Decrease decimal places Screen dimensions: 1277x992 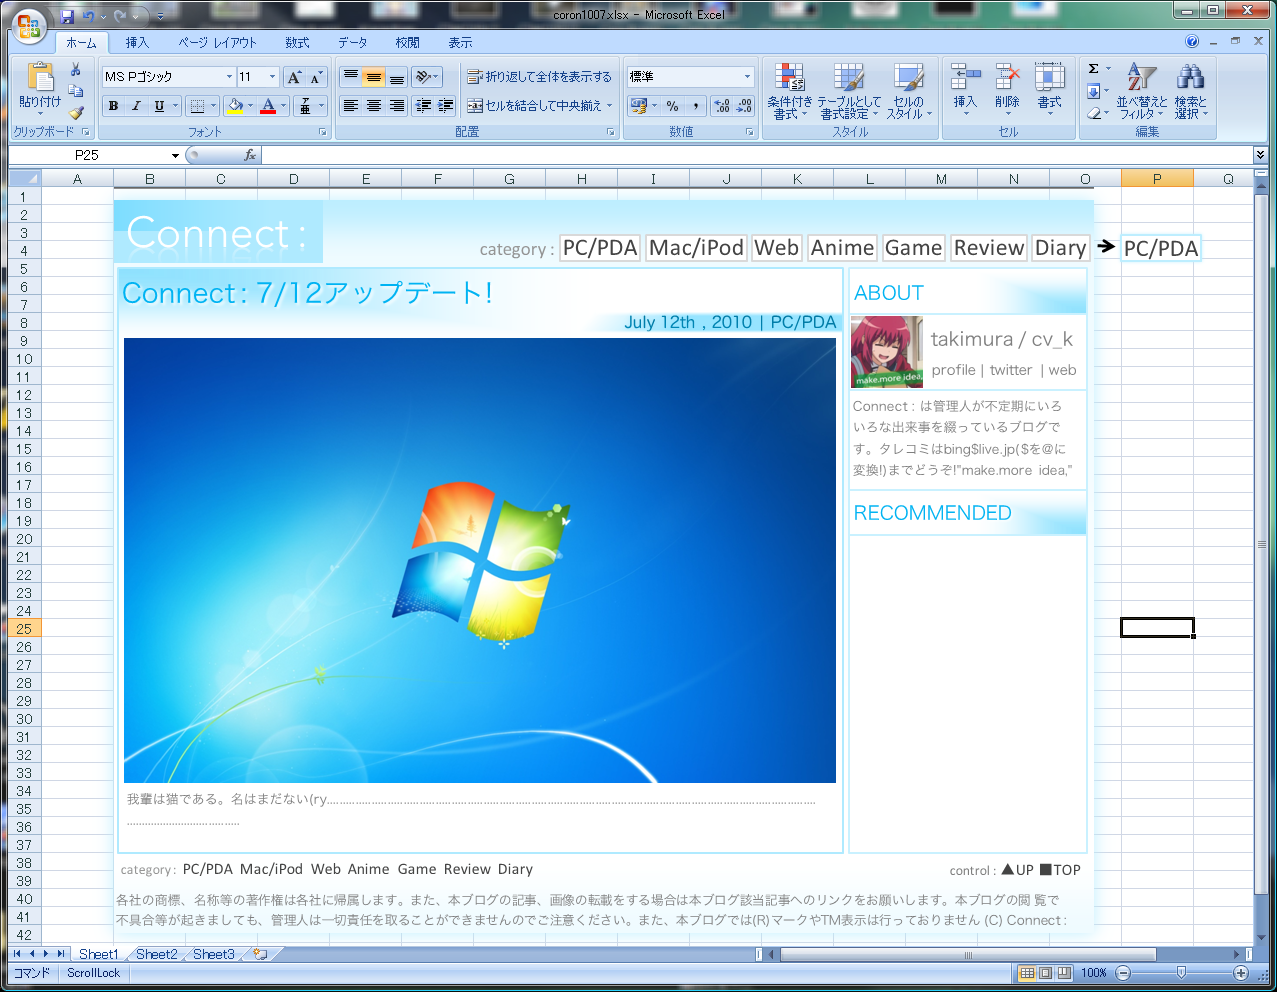744,106
